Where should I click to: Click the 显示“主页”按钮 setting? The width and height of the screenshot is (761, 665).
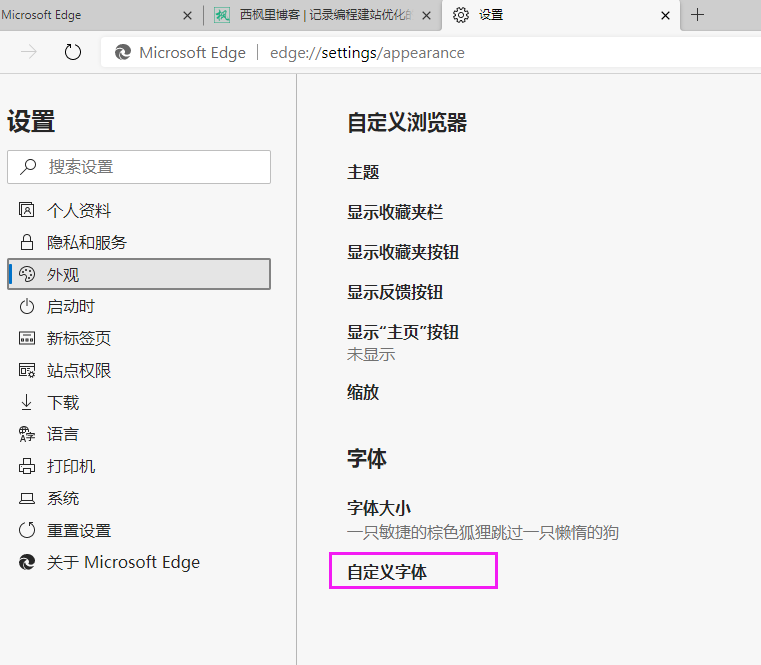point(403,332)
